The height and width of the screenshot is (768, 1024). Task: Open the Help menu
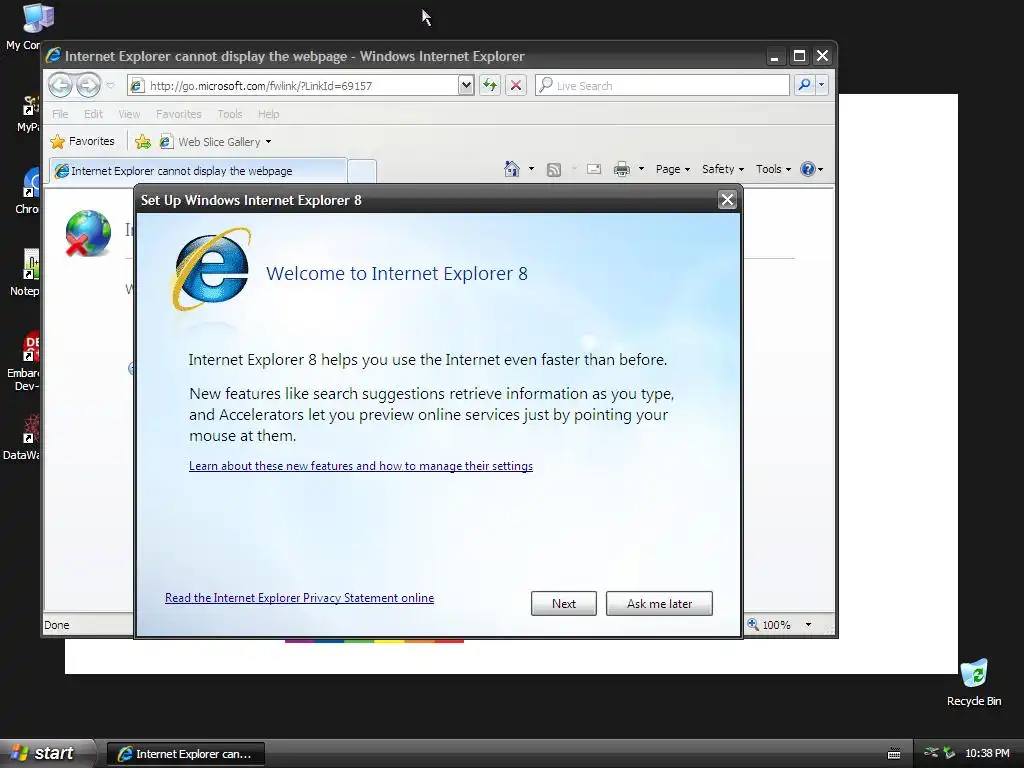268,114
